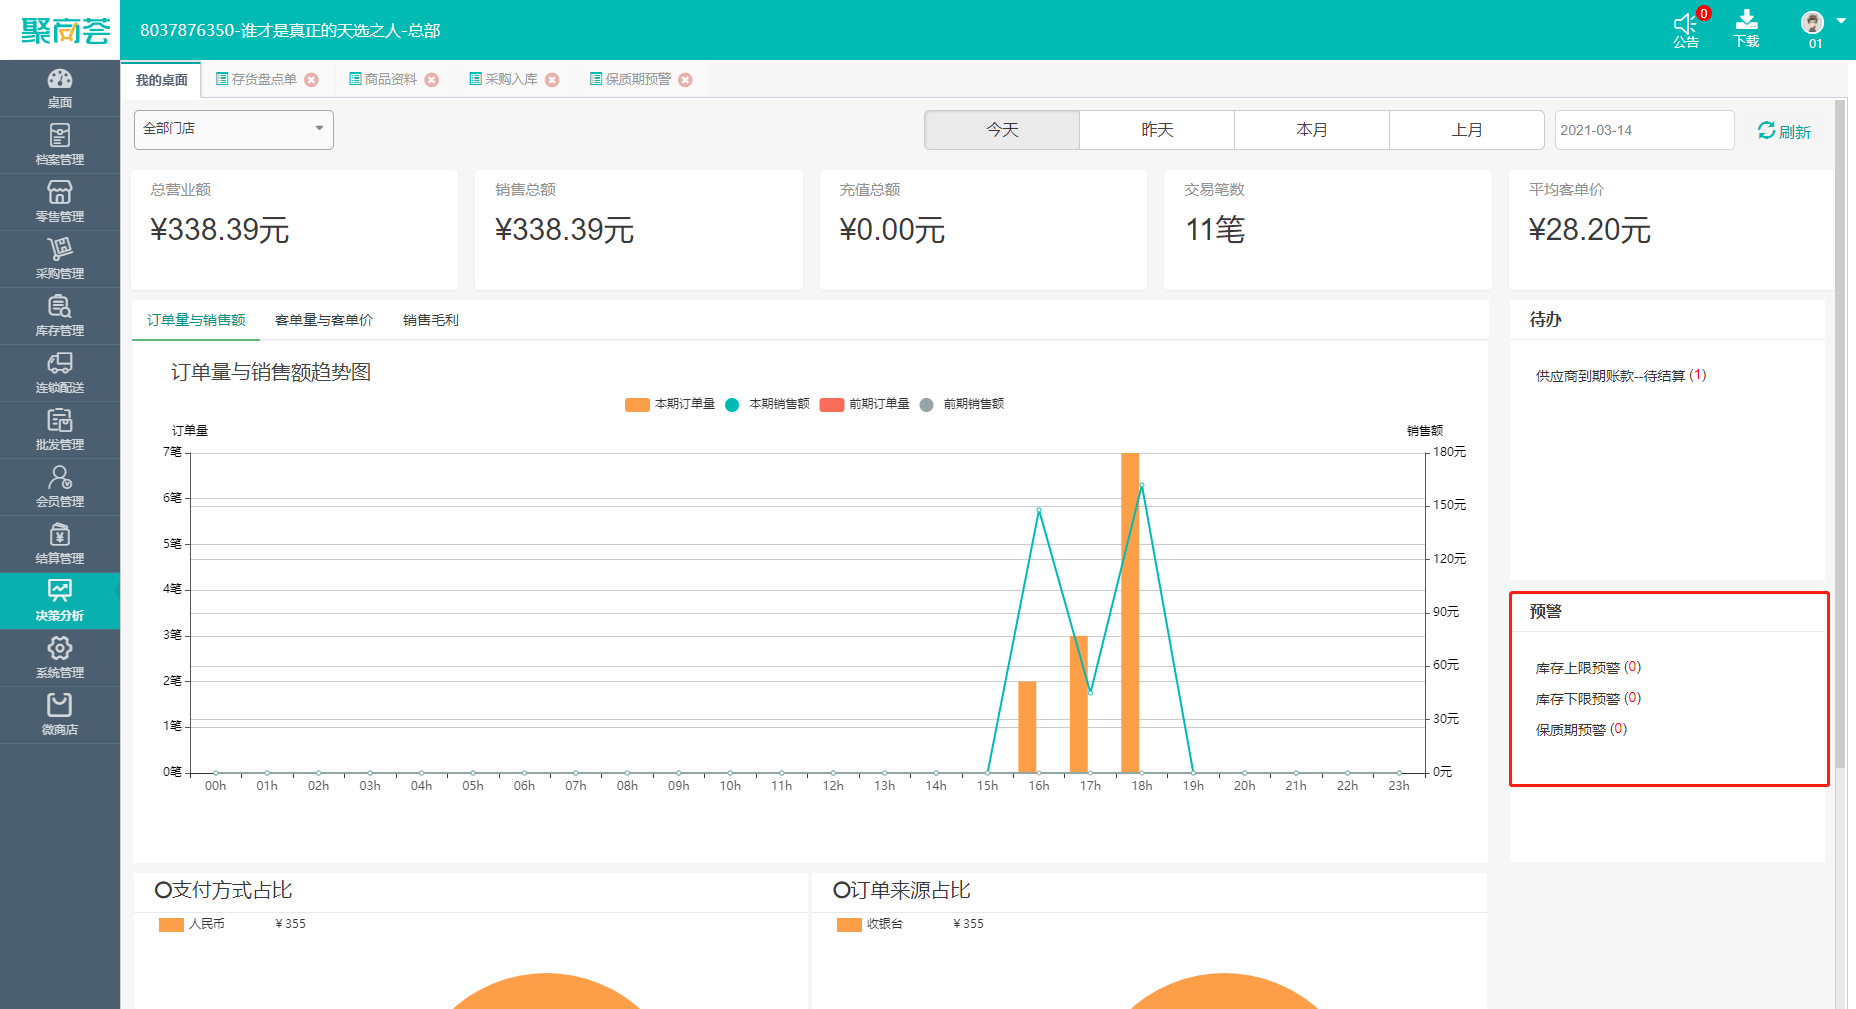Toggle 收银台 legend in 订单来源占比

870,924
